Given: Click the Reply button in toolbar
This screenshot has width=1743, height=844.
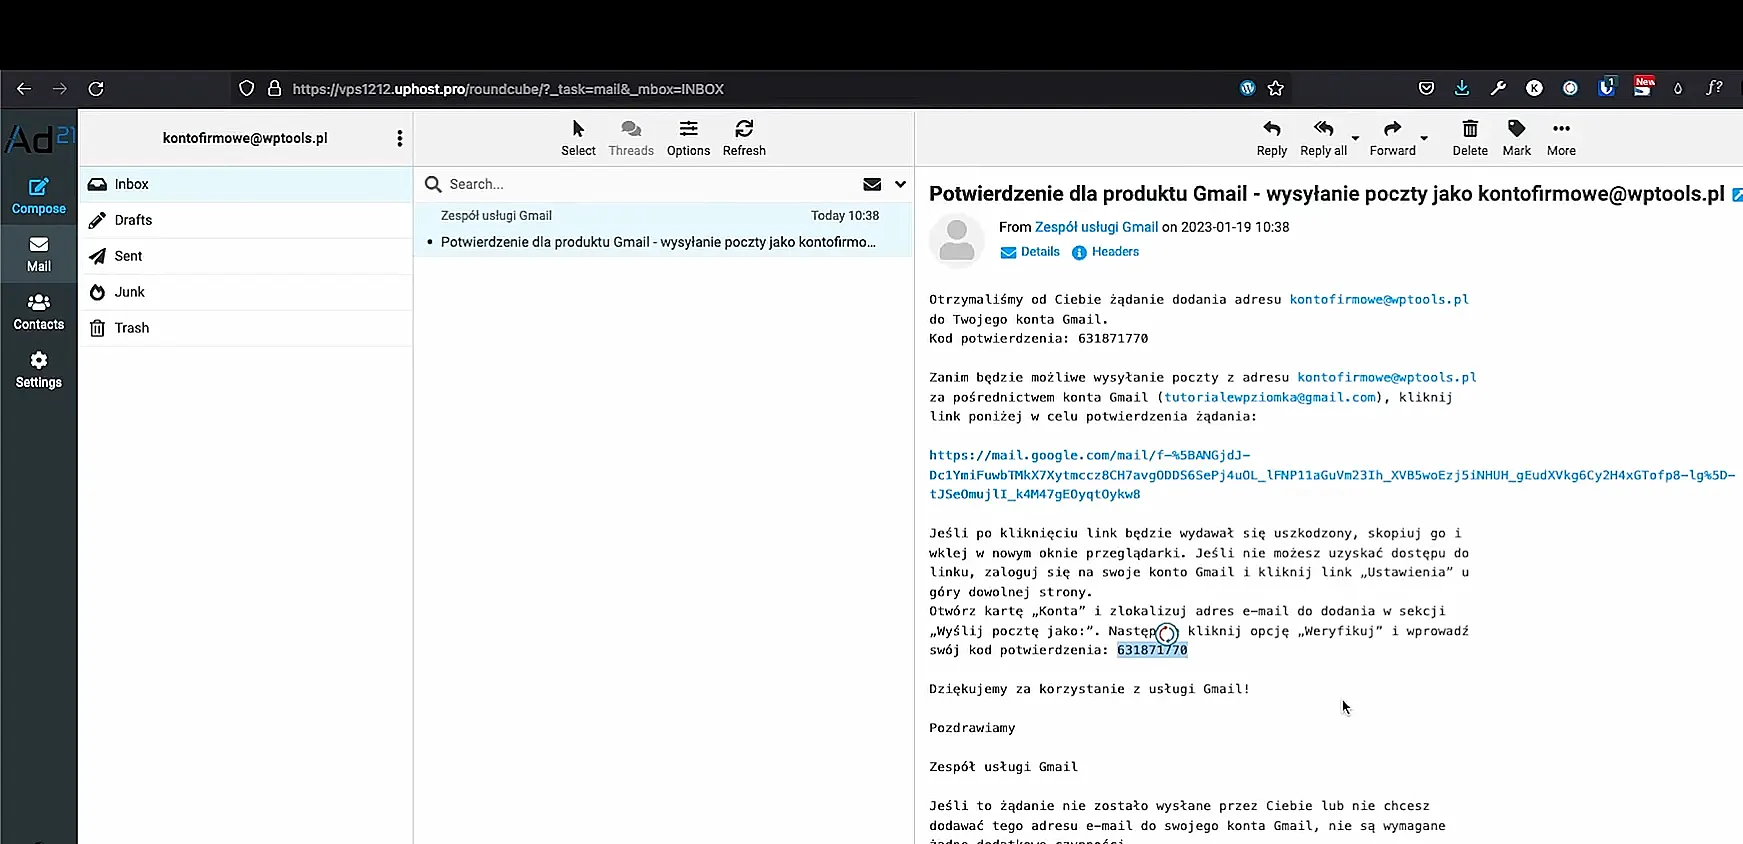Looking at the screenshot, I should (1271, 137).
